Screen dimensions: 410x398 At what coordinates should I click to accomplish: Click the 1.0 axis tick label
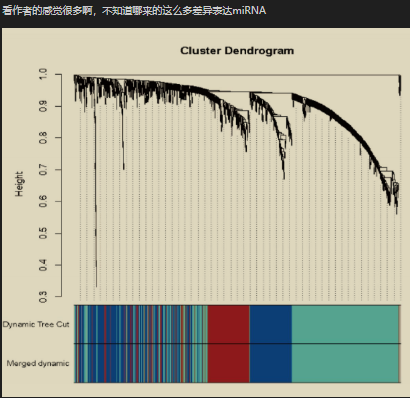[43, 74]
